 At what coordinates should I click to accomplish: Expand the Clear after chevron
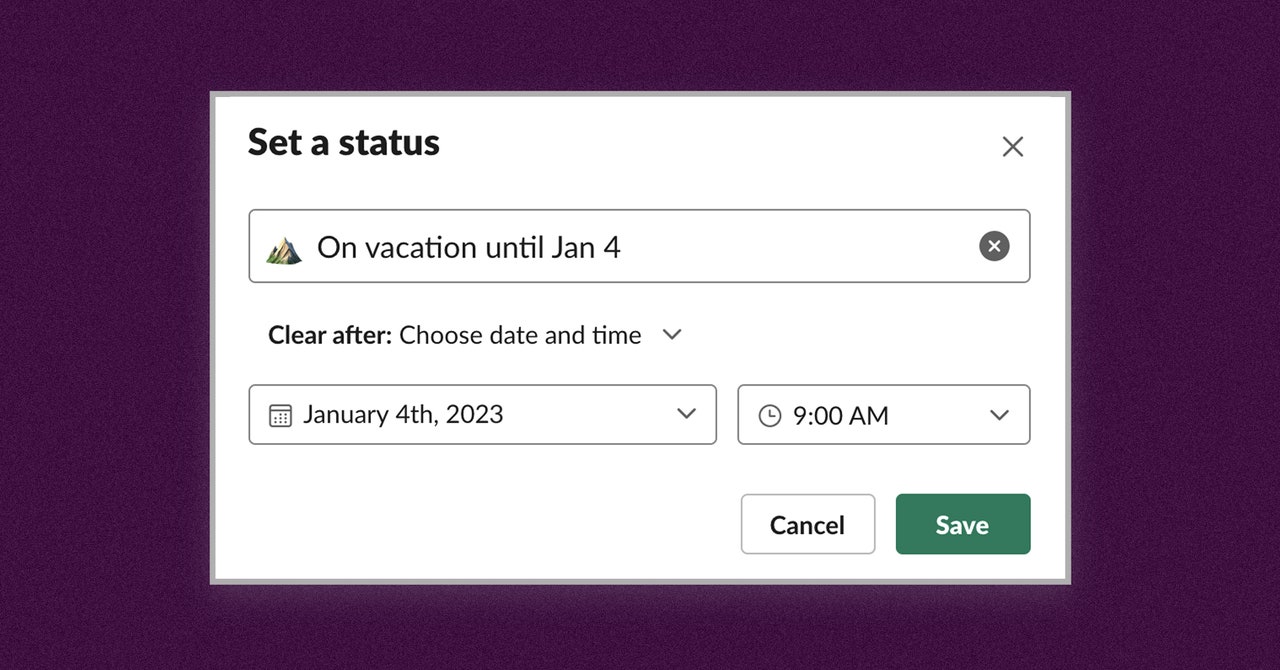tap(672, 335)
